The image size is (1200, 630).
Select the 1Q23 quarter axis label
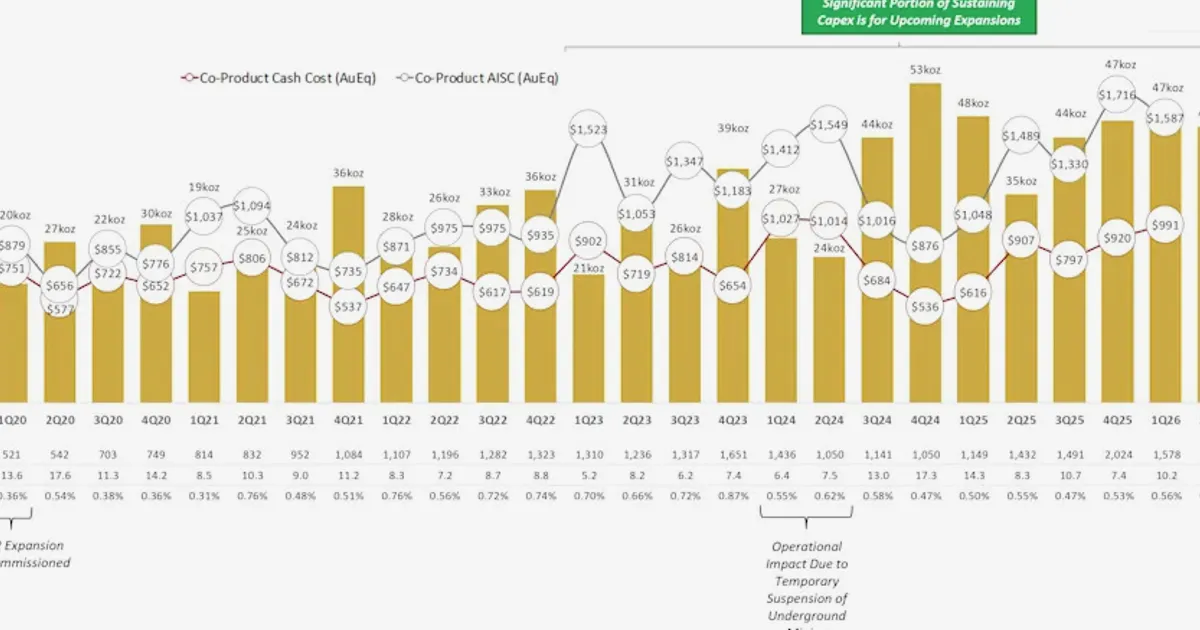coord(589,421)
